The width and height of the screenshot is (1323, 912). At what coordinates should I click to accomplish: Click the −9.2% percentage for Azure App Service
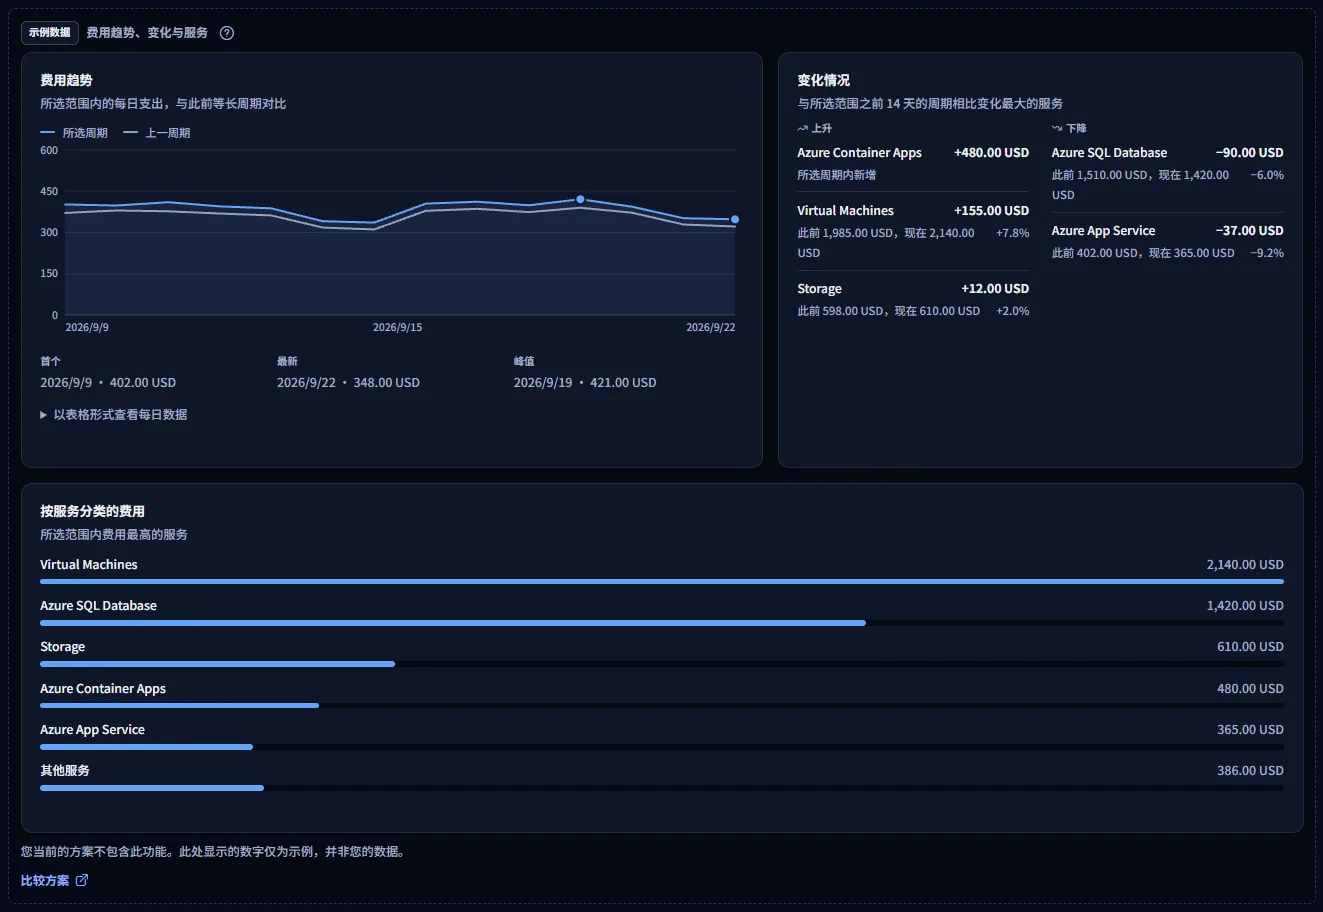tap(1267, 253)
